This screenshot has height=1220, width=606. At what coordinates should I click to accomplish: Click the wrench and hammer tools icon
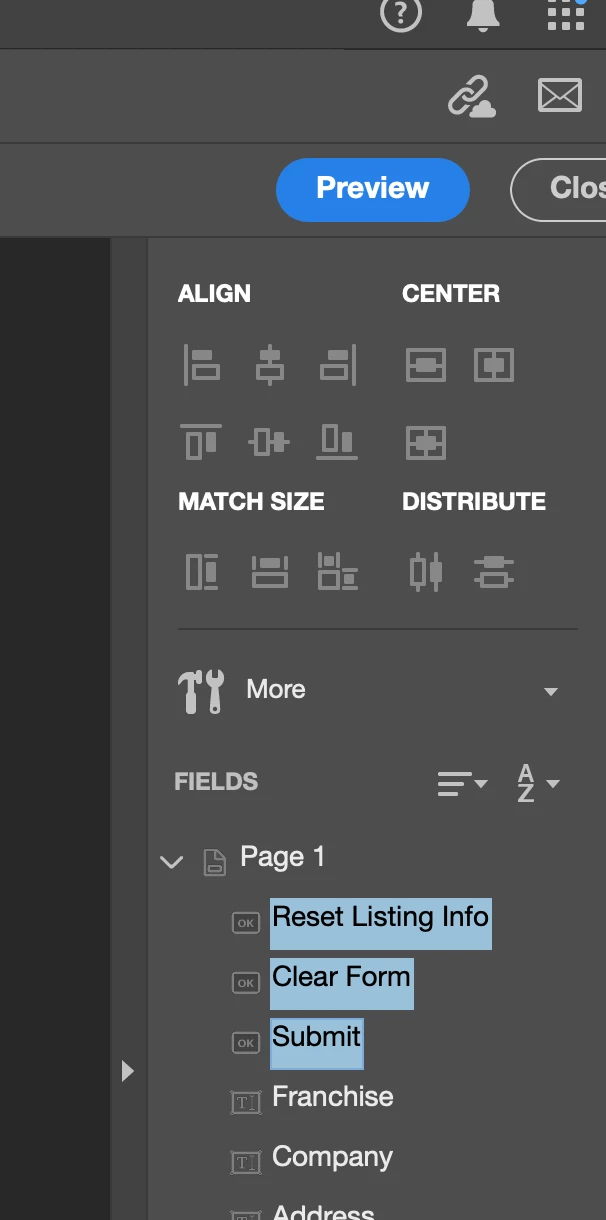(201, 691)
